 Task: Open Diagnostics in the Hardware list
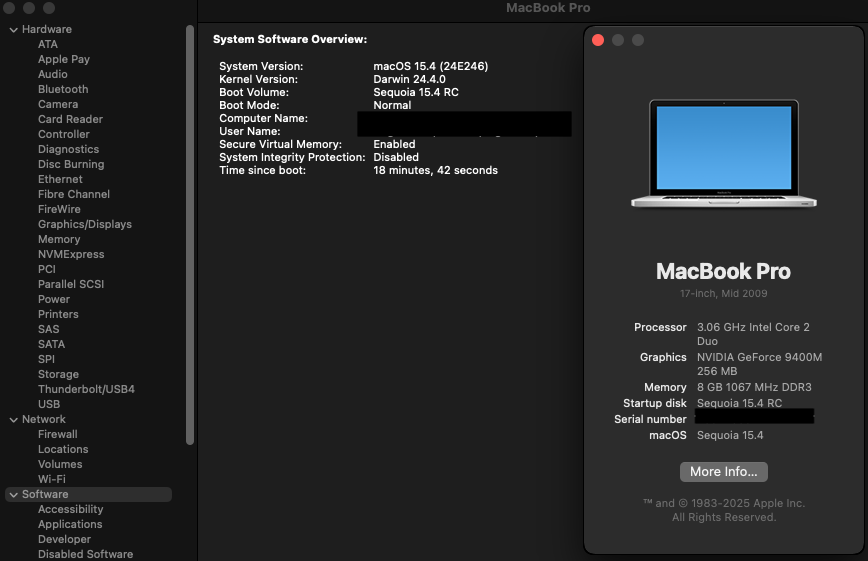click(x=69, y=149)
